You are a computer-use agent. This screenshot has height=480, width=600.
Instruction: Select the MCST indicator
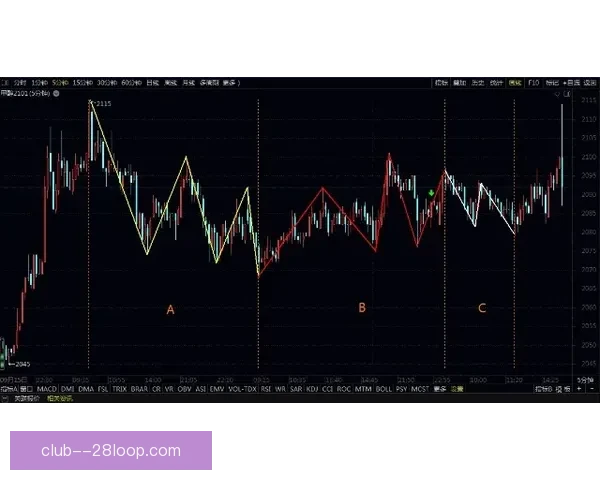click(x=420, y=389)
